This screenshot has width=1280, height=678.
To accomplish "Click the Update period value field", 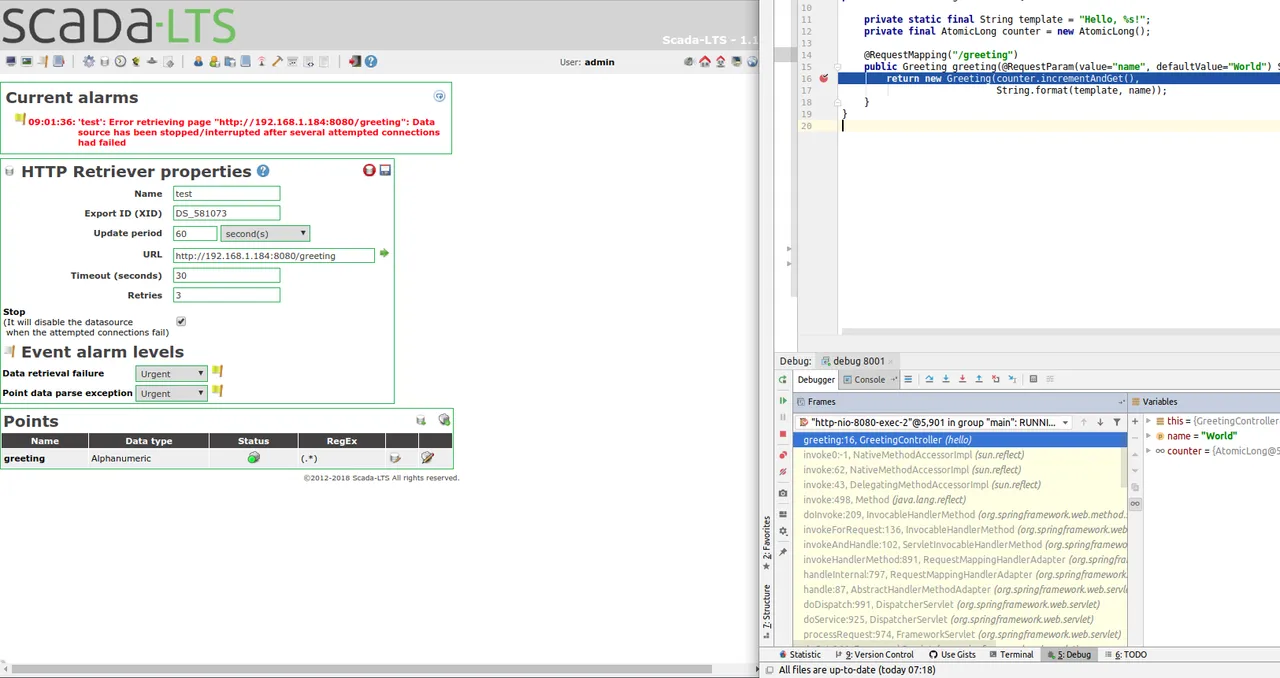I will 195,233.
